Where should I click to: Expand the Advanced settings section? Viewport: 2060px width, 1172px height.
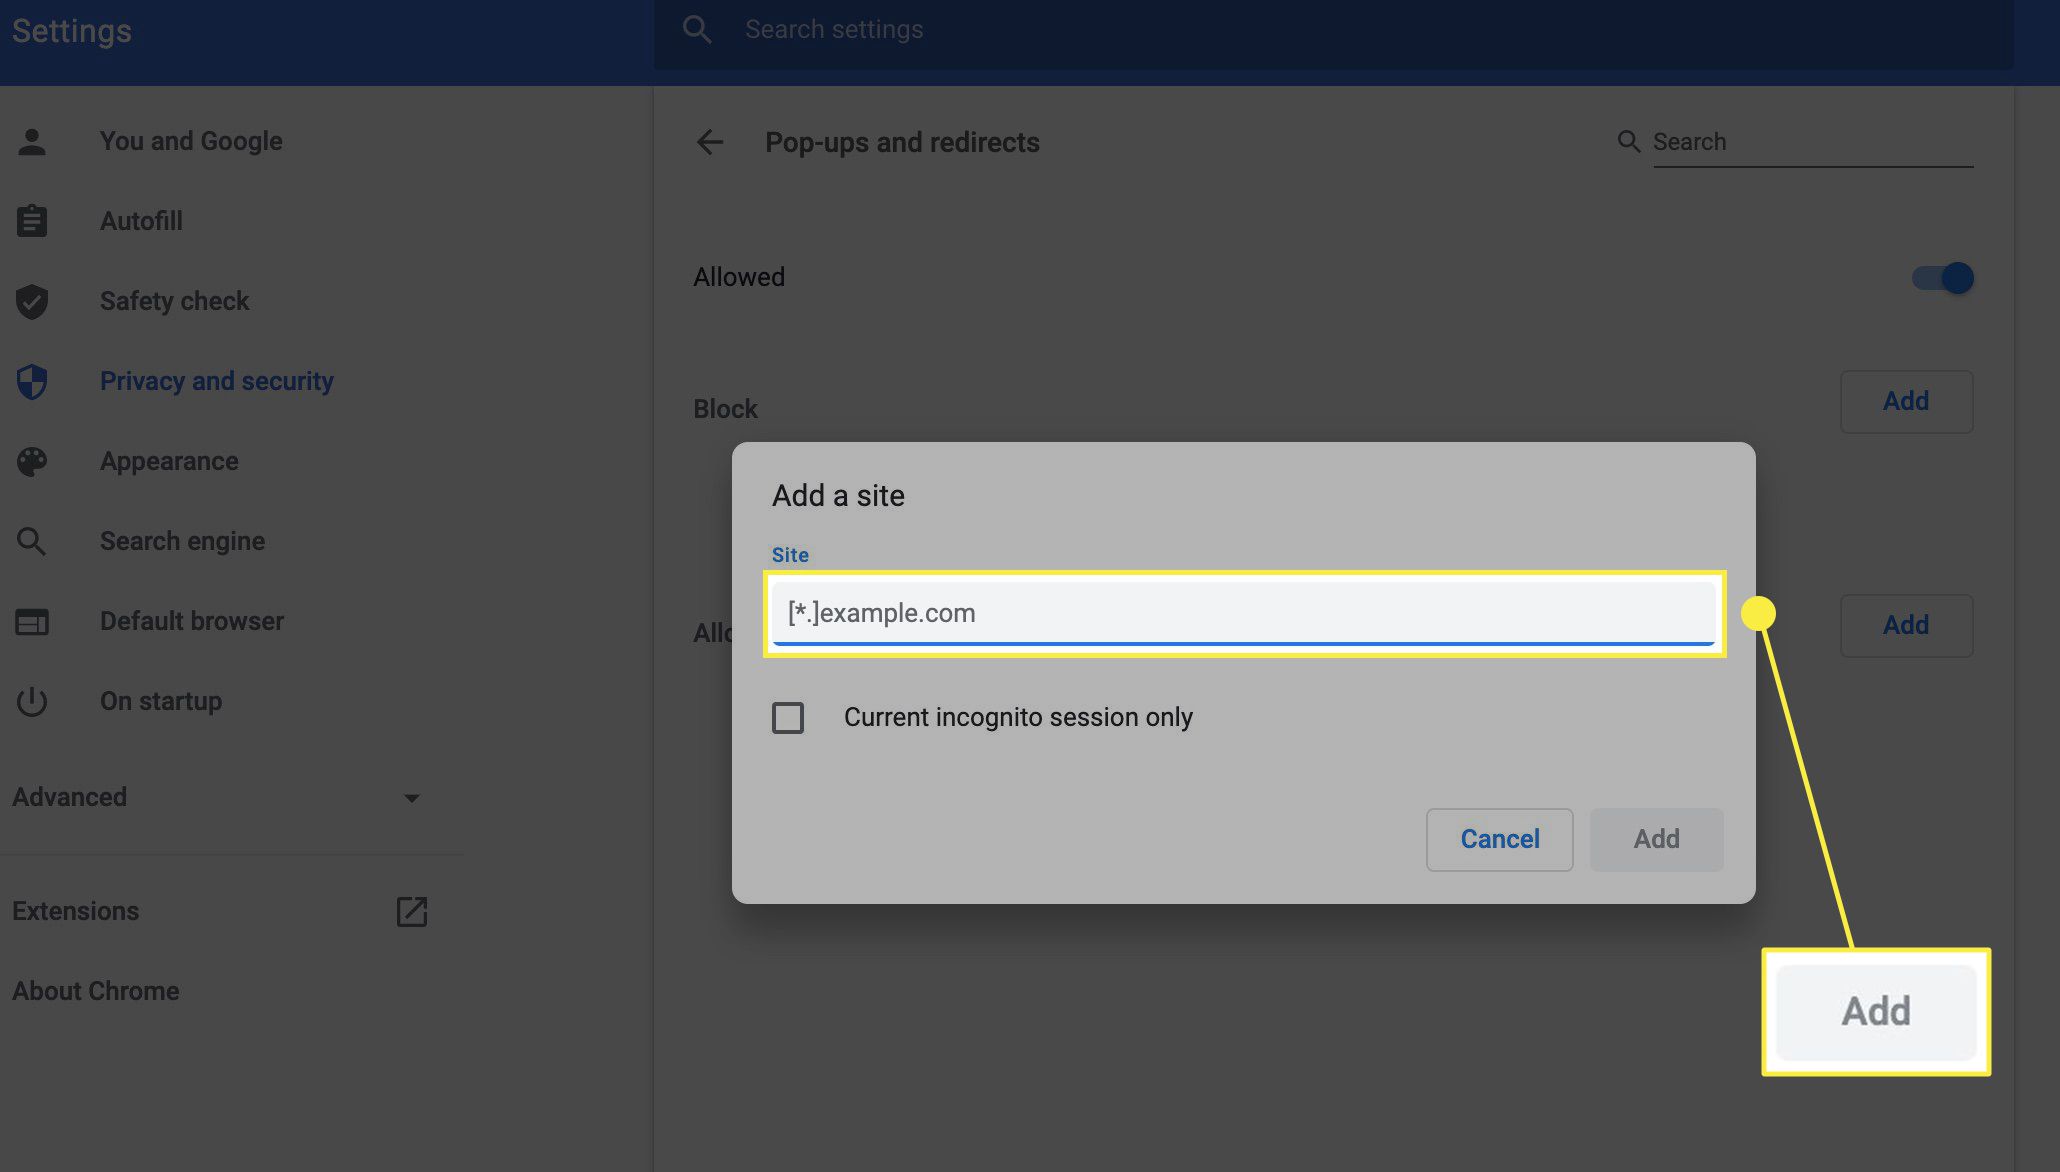(x=410, y=795)
